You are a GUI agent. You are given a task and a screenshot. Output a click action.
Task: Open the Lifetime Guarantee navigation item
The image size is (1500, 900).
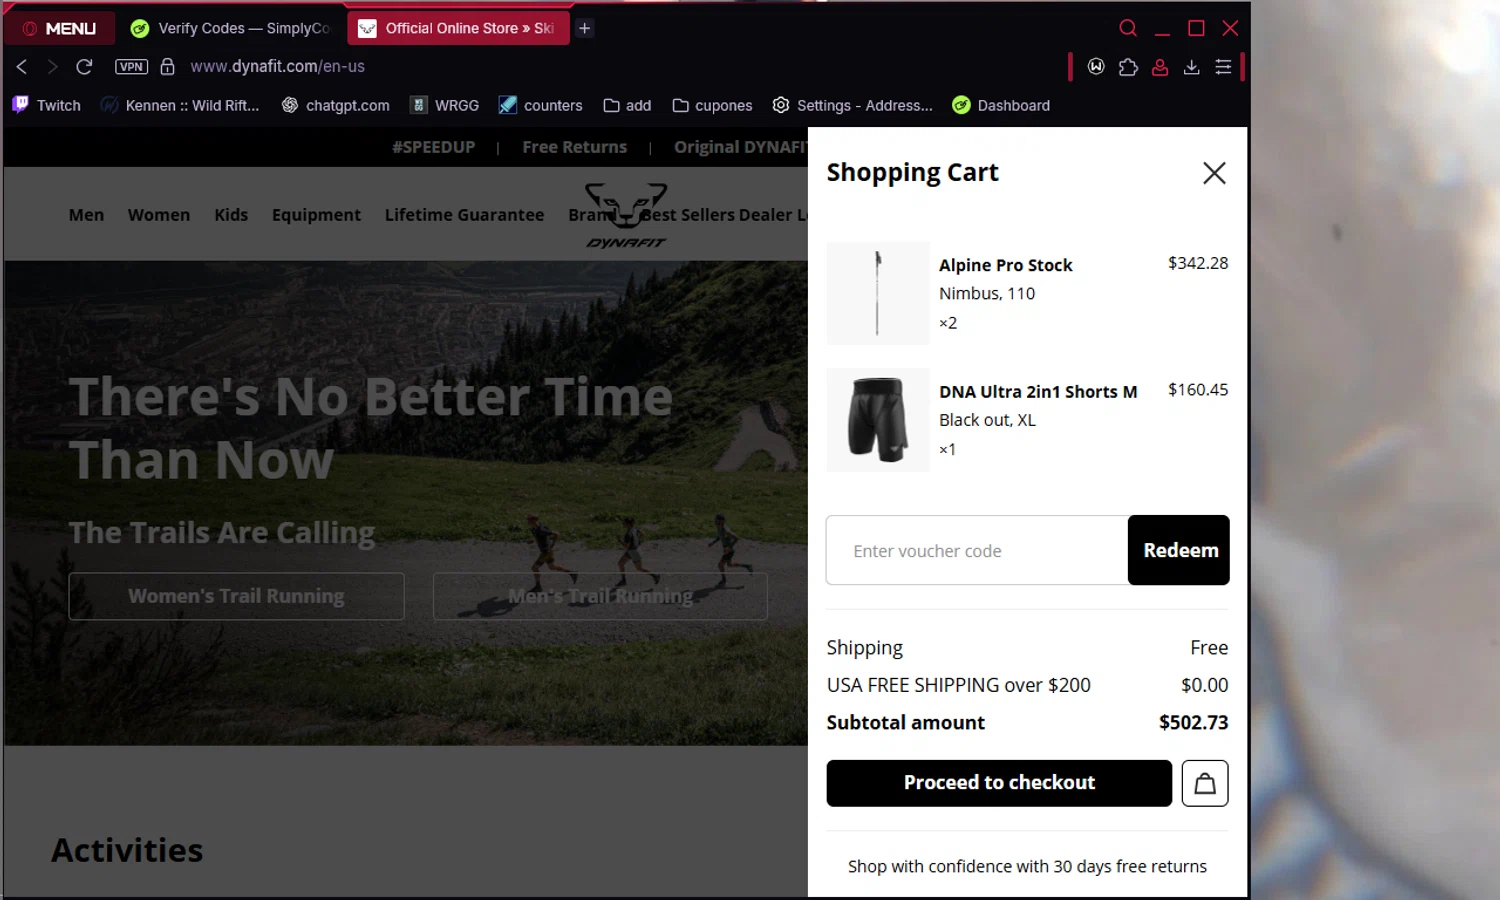coord(464,215)
